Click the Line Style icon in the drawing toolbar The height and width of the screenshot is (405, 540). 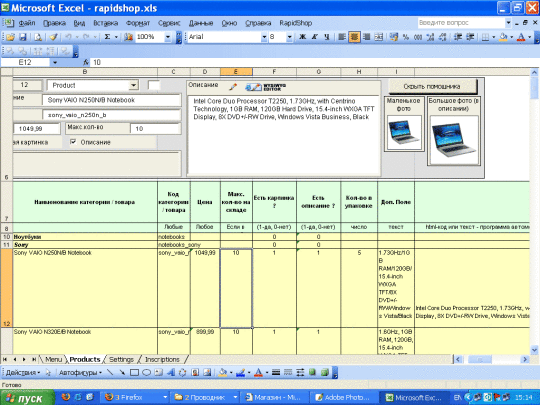[x=276, y=372]
